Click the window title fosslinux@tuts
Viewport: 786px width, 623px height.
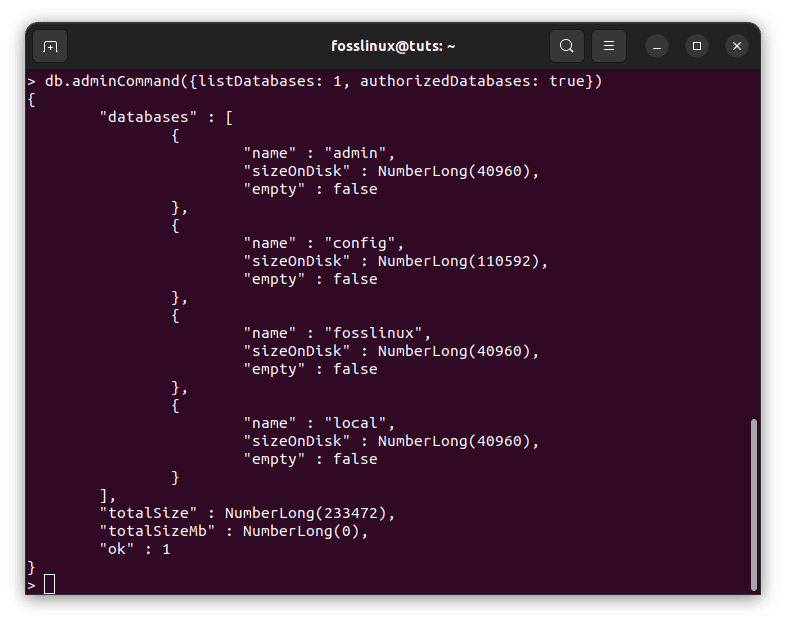393,46
